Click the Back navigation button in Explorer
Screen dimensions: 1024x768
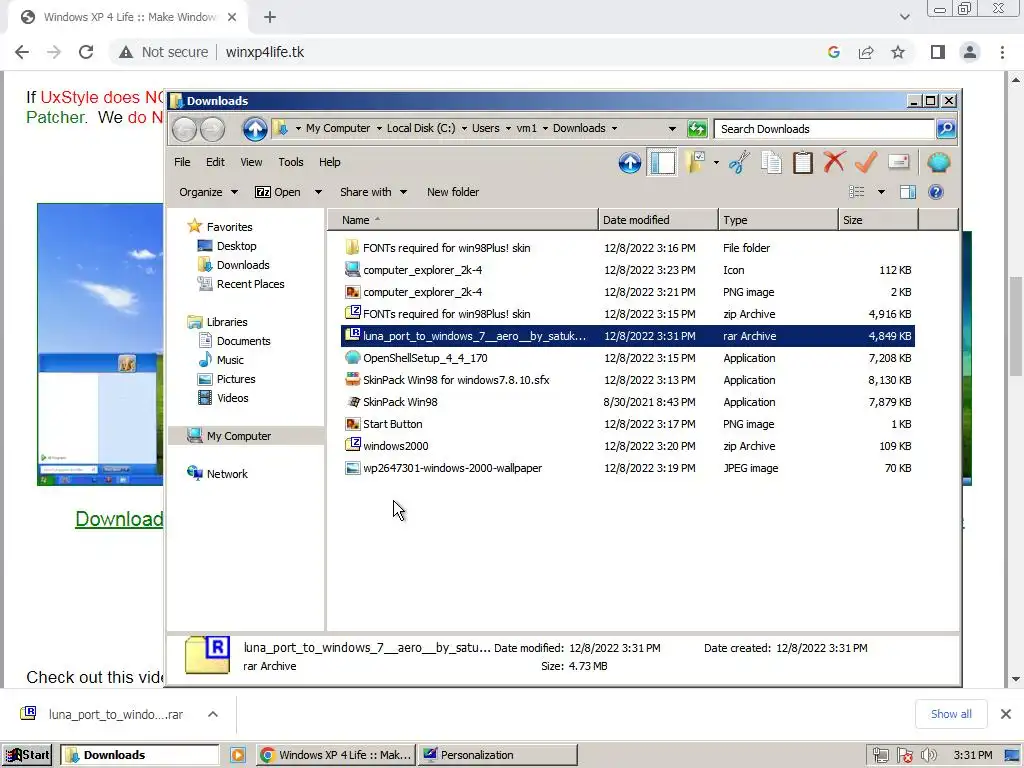pos(184,129)
